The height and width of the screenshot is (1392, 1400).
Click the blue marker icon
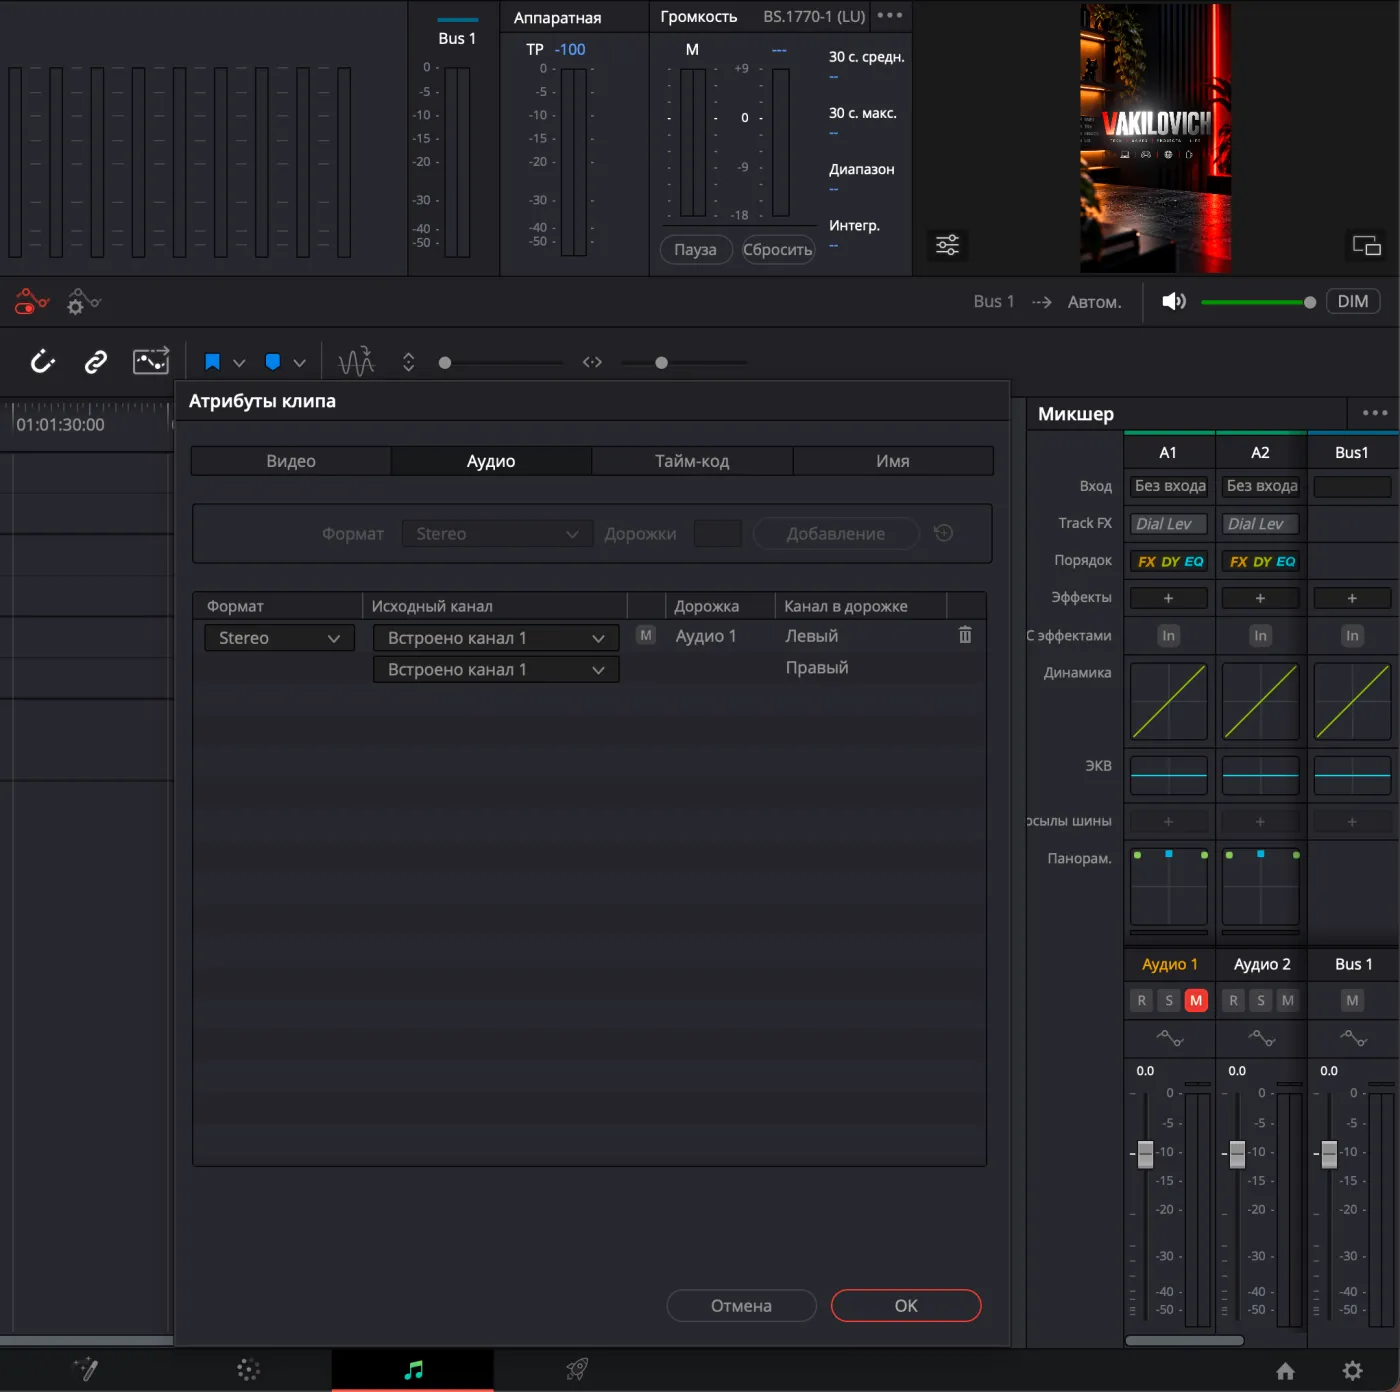(272, 362)
